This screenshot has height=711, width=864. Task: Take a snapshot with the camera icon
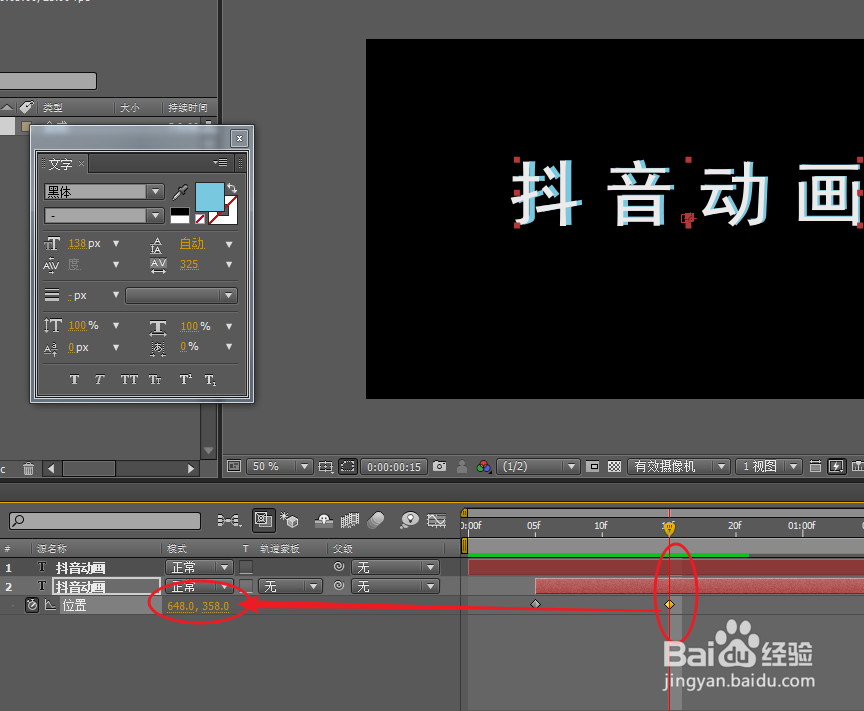(440, 466)
